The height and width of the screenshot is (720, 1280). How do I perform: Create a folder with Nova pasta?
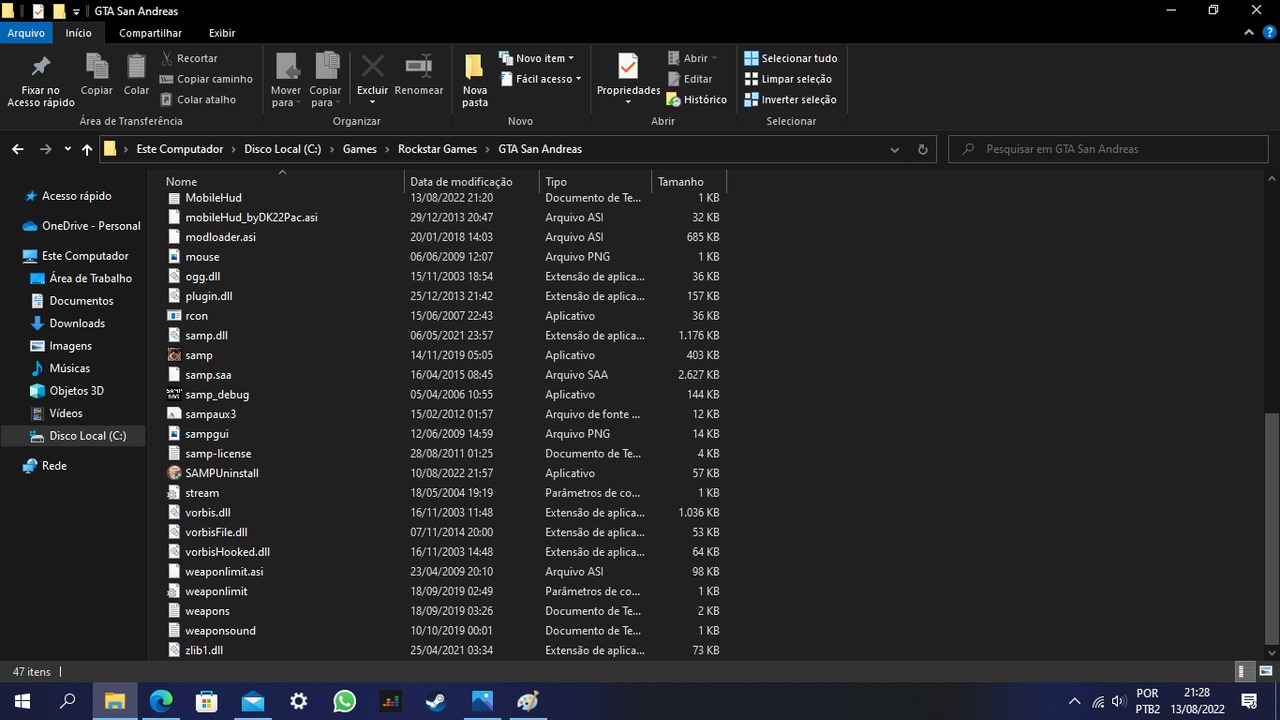point(475,81)
